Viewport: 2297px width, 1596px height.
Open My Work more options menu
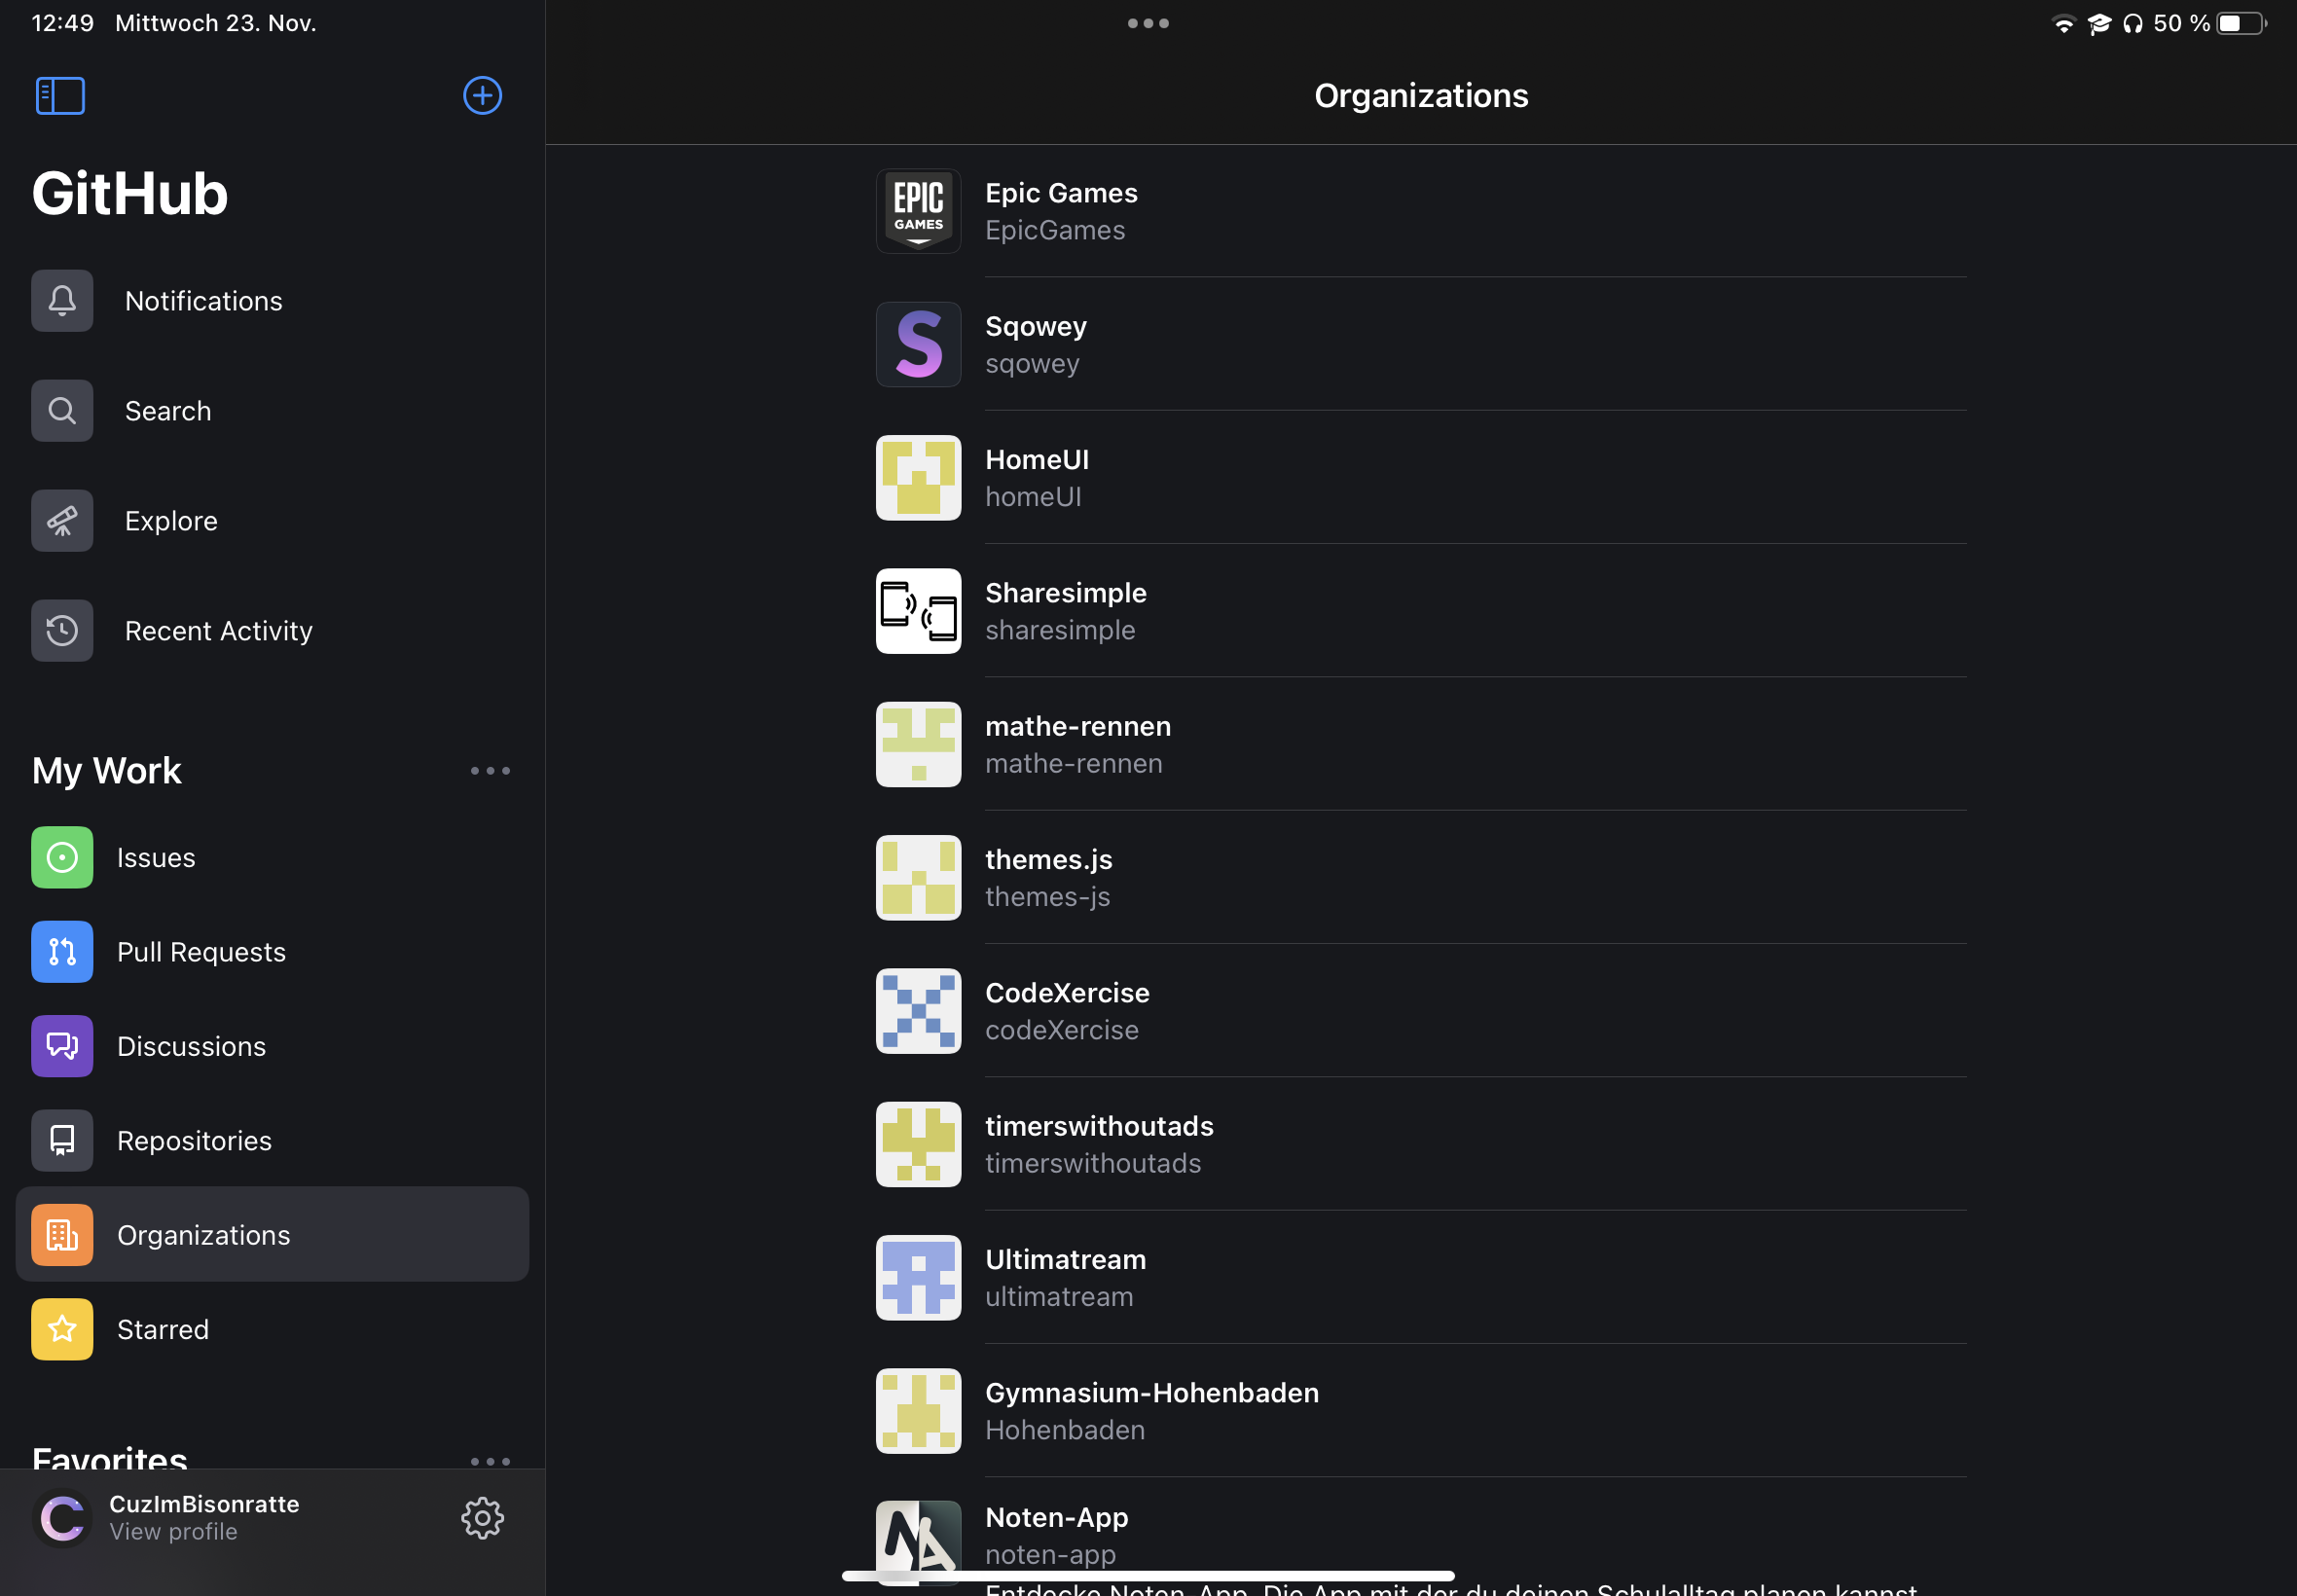pyautogui.click(x=490, y=771)
